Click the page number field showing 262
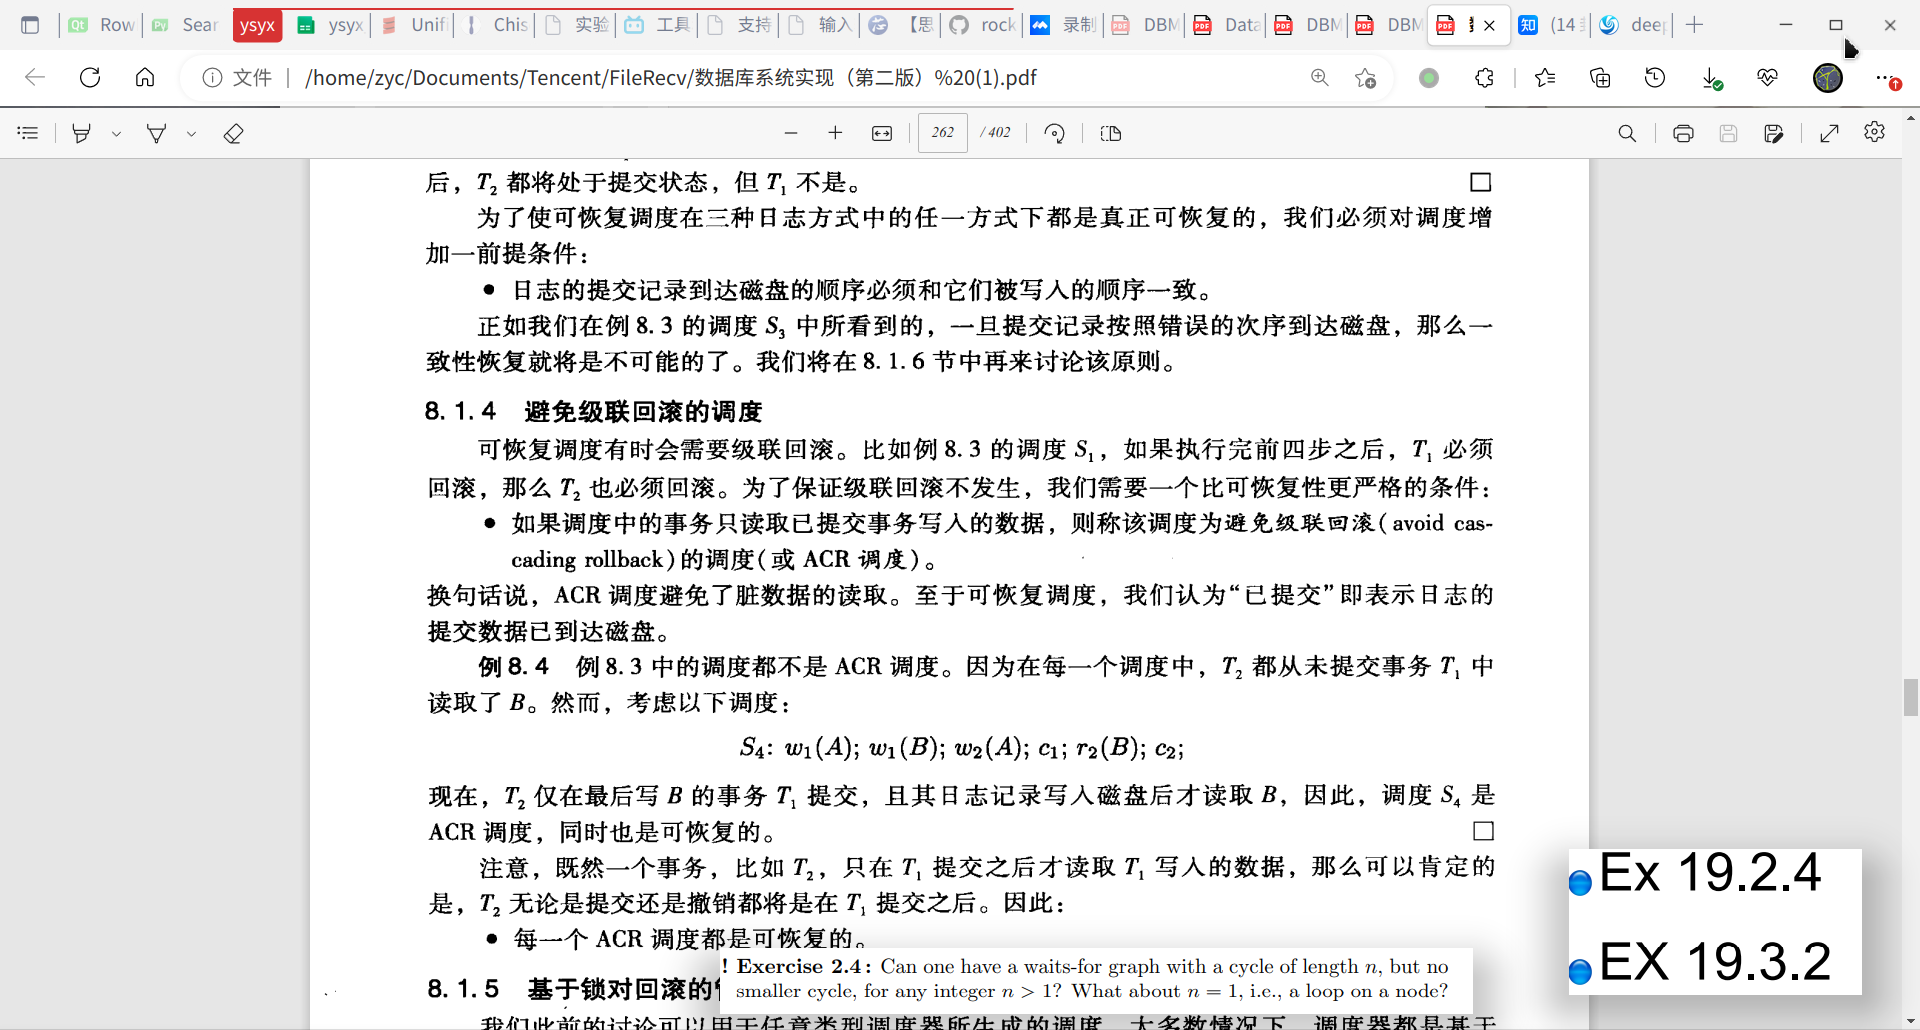 (x=943, y=133)
